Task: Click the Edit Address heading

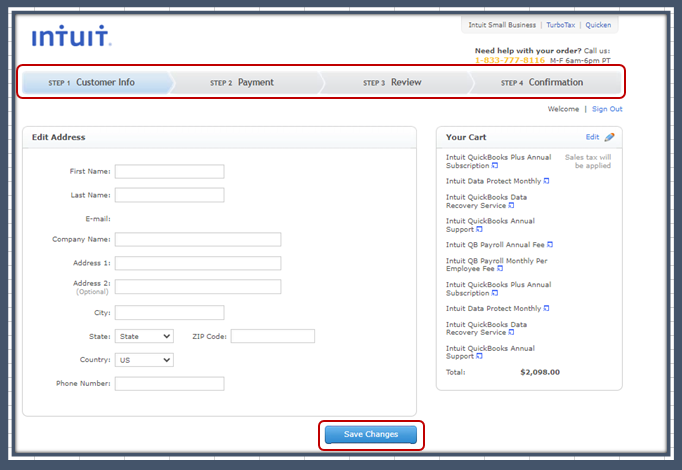Action: pos(58,137)
